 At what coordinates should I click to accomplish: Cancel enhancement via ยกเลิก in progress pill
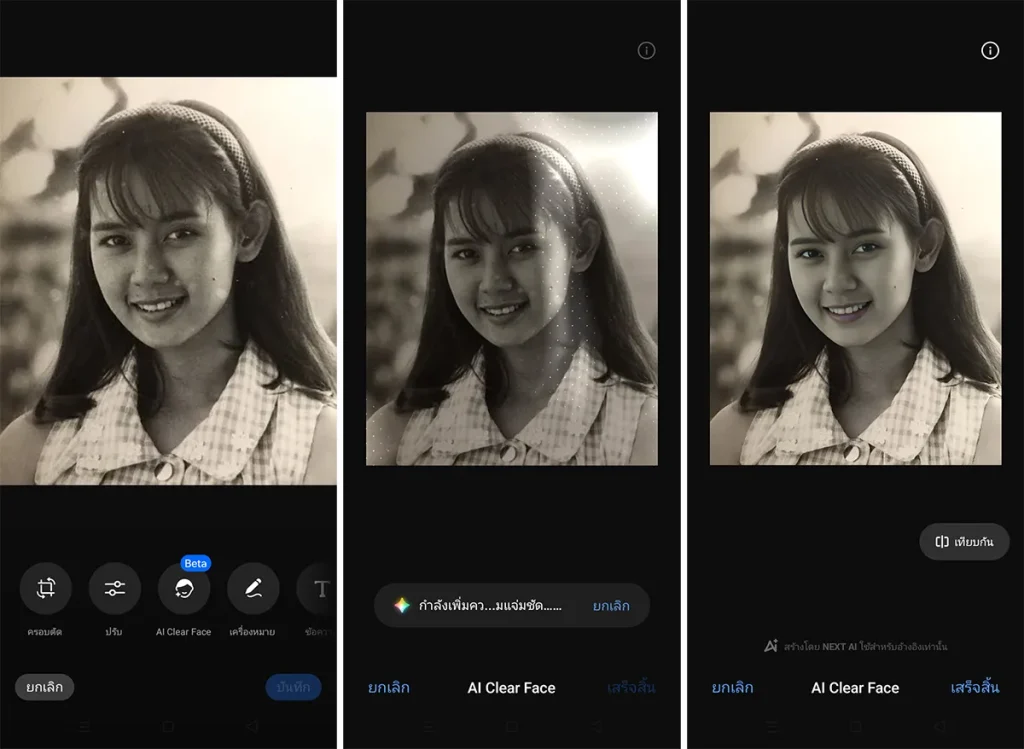click(x=612, y=606)
